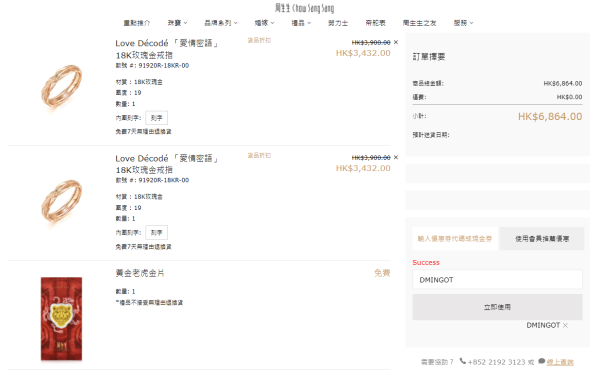Select the HK$0.00 shipping fee value
Image resolution: width=600 pixels, height=381 pixels.
569,97
